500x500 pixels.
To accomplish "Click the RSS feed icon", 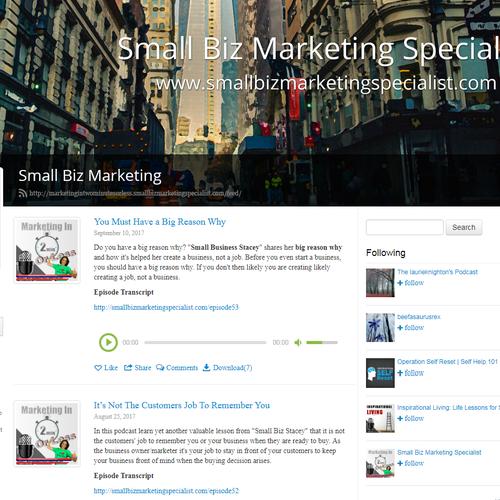I will pyautogui.click(x=23, y=193).
